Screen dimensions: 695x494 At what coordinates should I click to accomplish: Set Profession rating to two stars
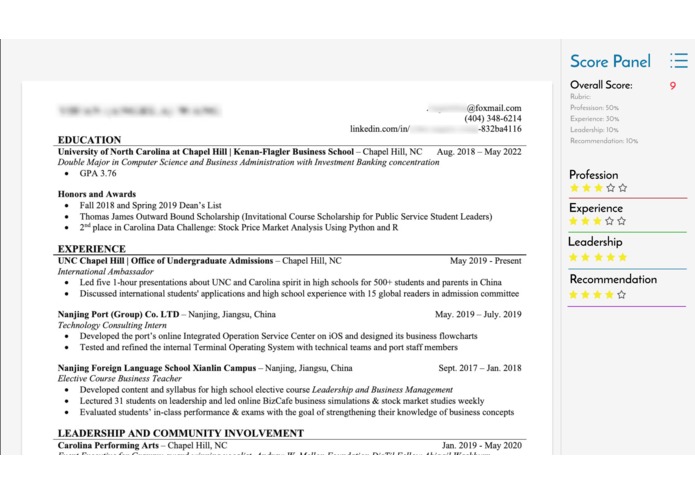pos(586,188)
